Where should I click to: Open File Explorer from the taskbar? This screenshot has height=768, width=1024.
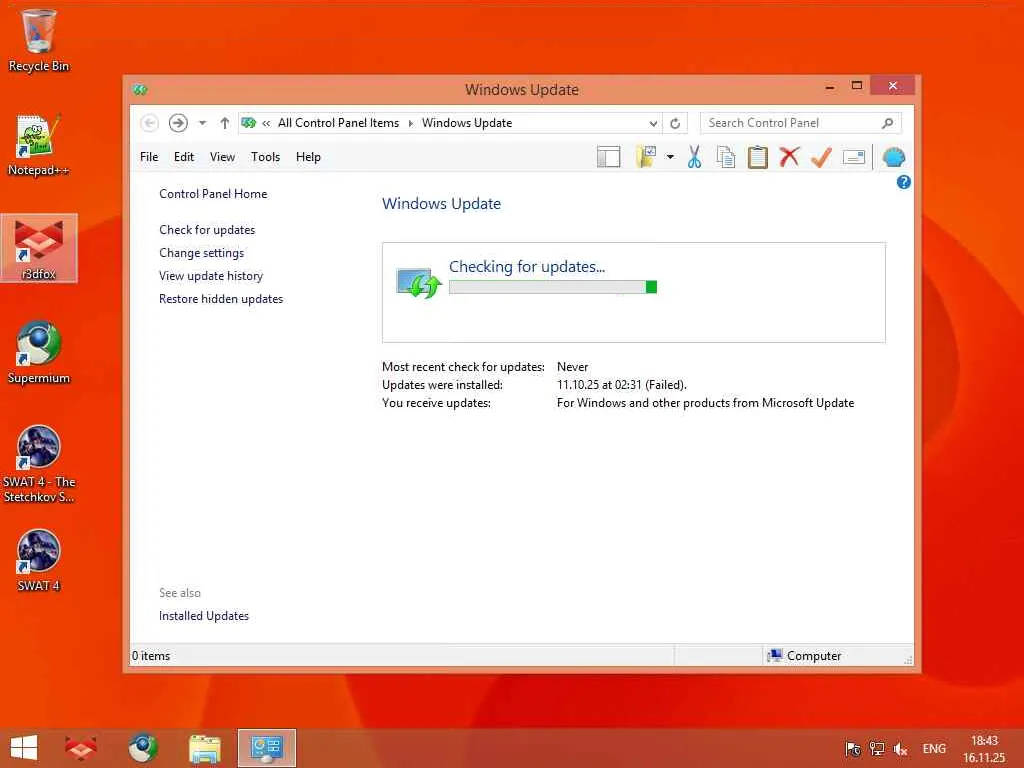tap(204, 748)
